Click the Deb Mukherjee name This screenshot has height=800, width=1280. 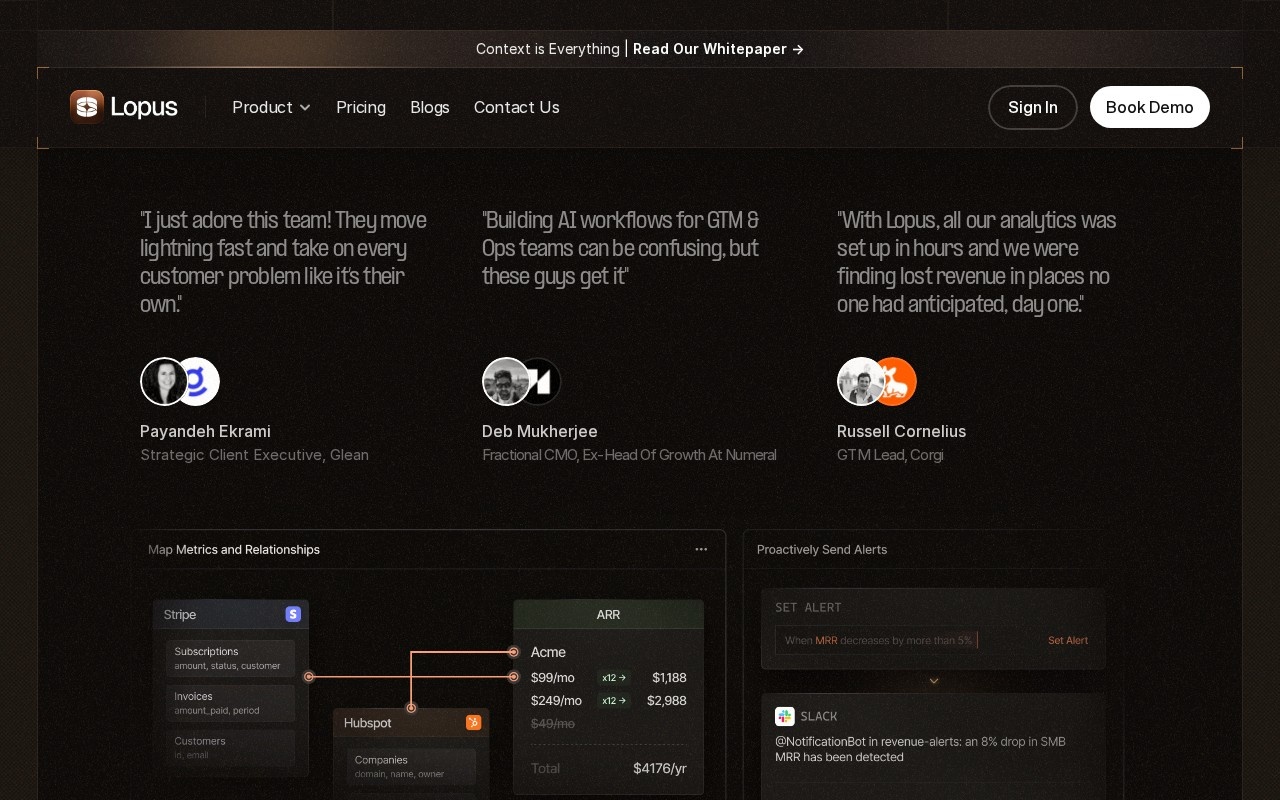540,431
